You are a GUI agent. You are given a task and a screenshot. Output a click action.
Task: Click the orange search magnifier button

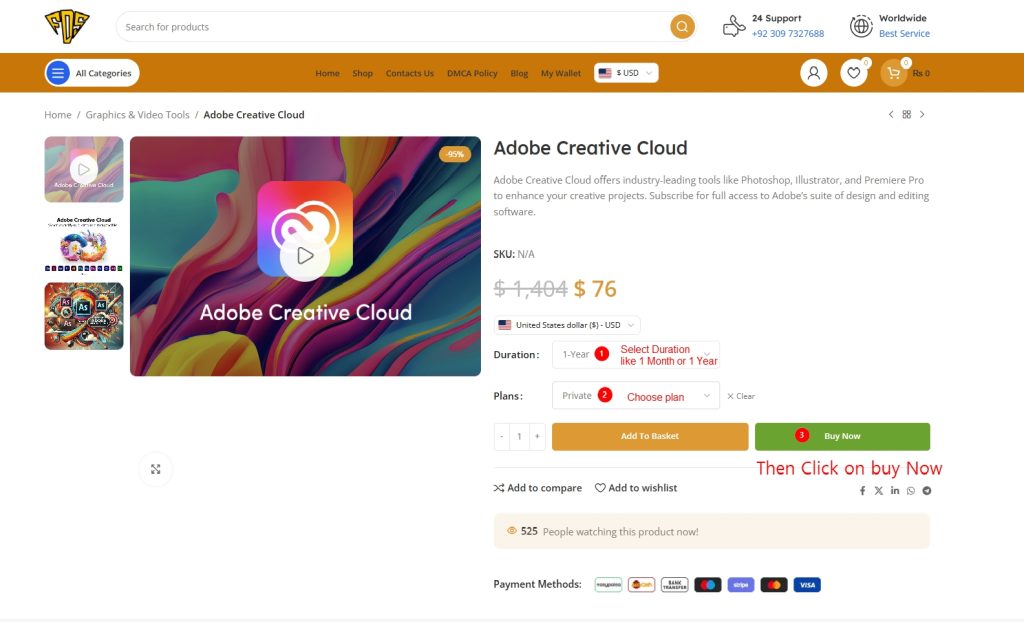[682, 27]
